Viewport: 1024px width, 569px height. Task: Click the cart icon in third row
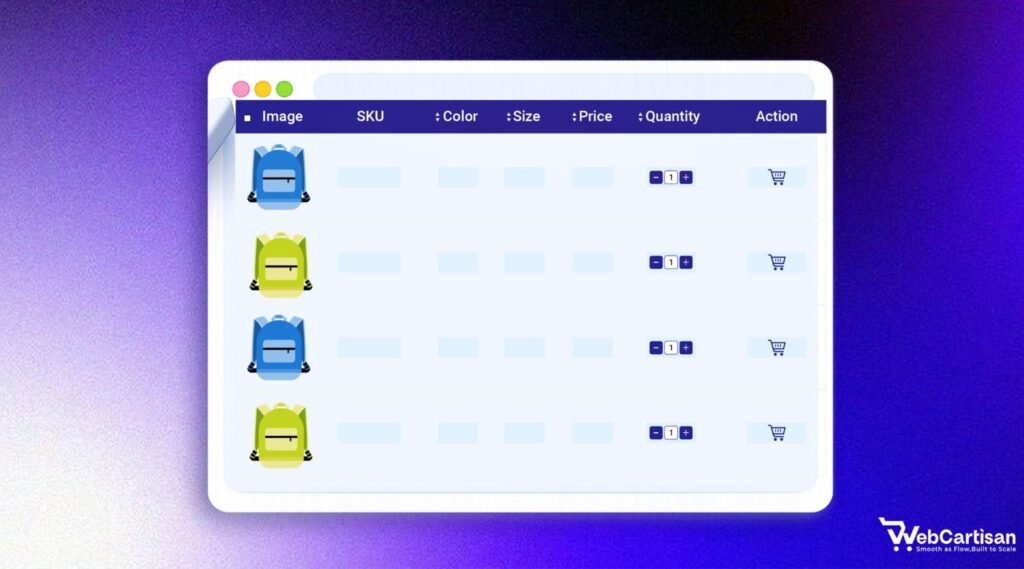(776, 348)
